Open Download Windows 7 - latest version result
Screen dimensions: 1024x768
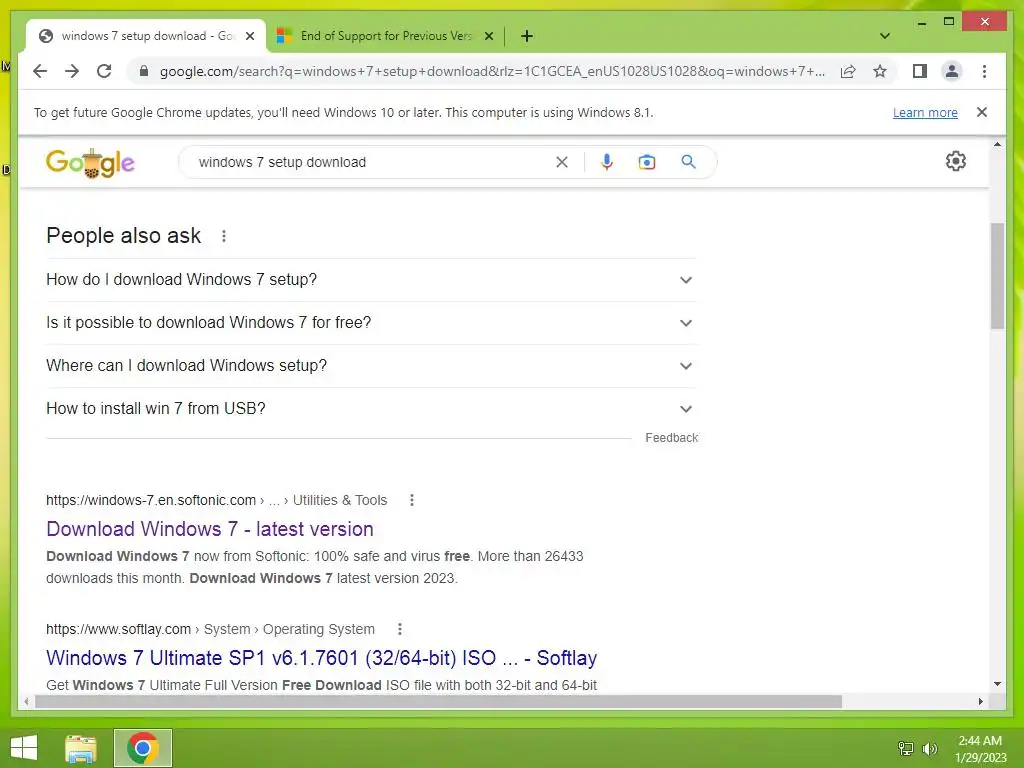[x=210, y=529]
